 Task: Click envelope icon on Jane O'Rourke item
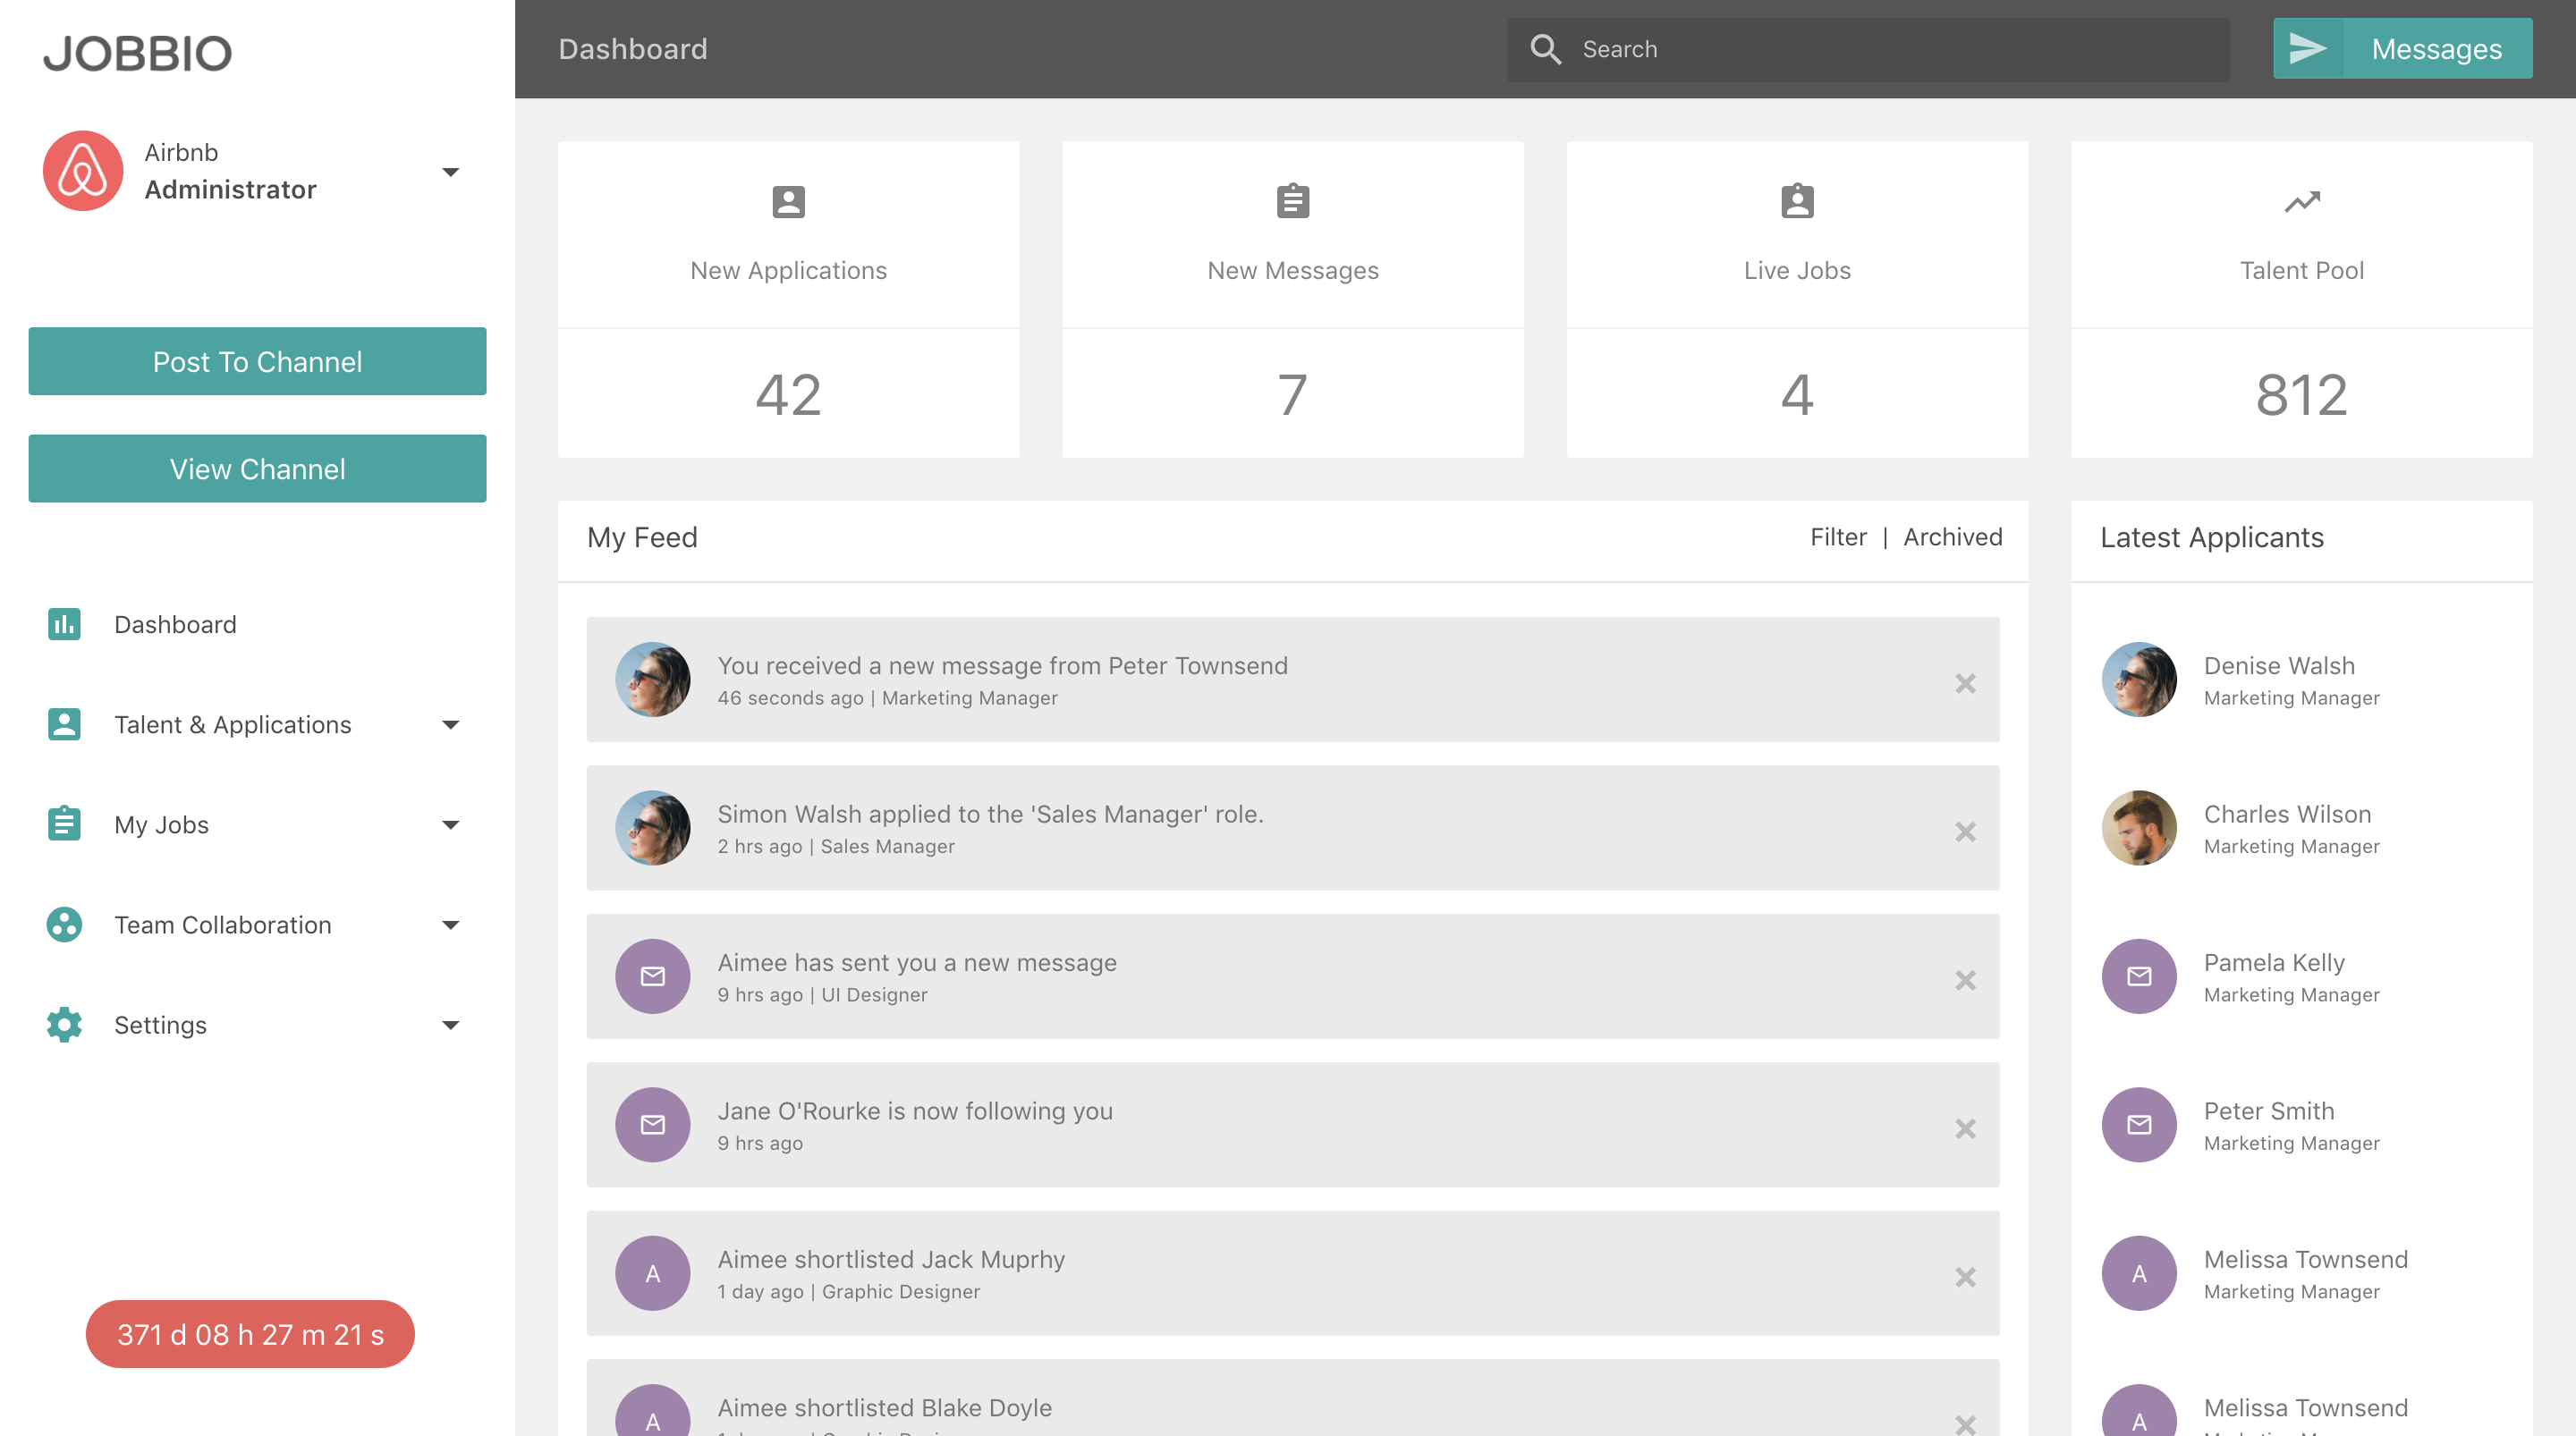pos(652,1125)
